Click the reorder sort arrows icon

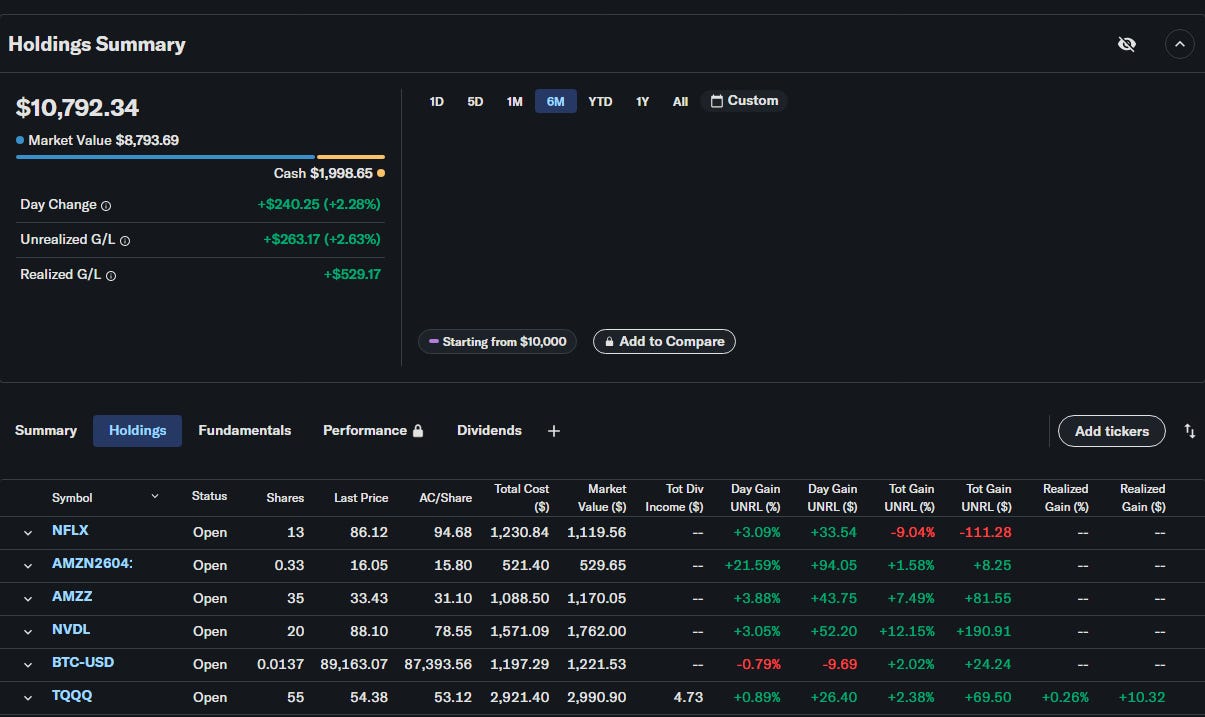[x=1190, y=431]
